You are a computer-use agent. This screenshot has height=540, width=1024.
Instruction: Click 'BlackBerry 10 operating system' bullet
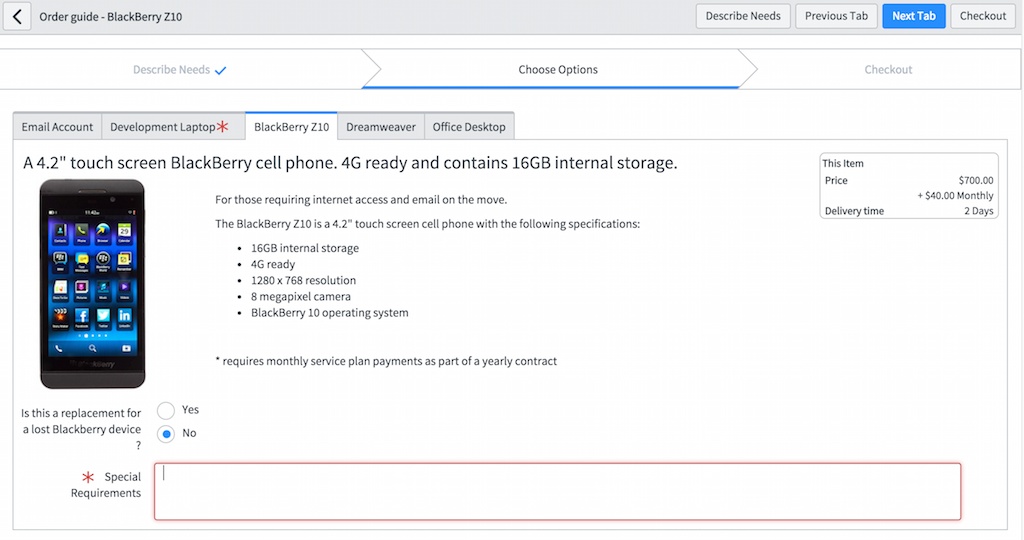(330, 313)
